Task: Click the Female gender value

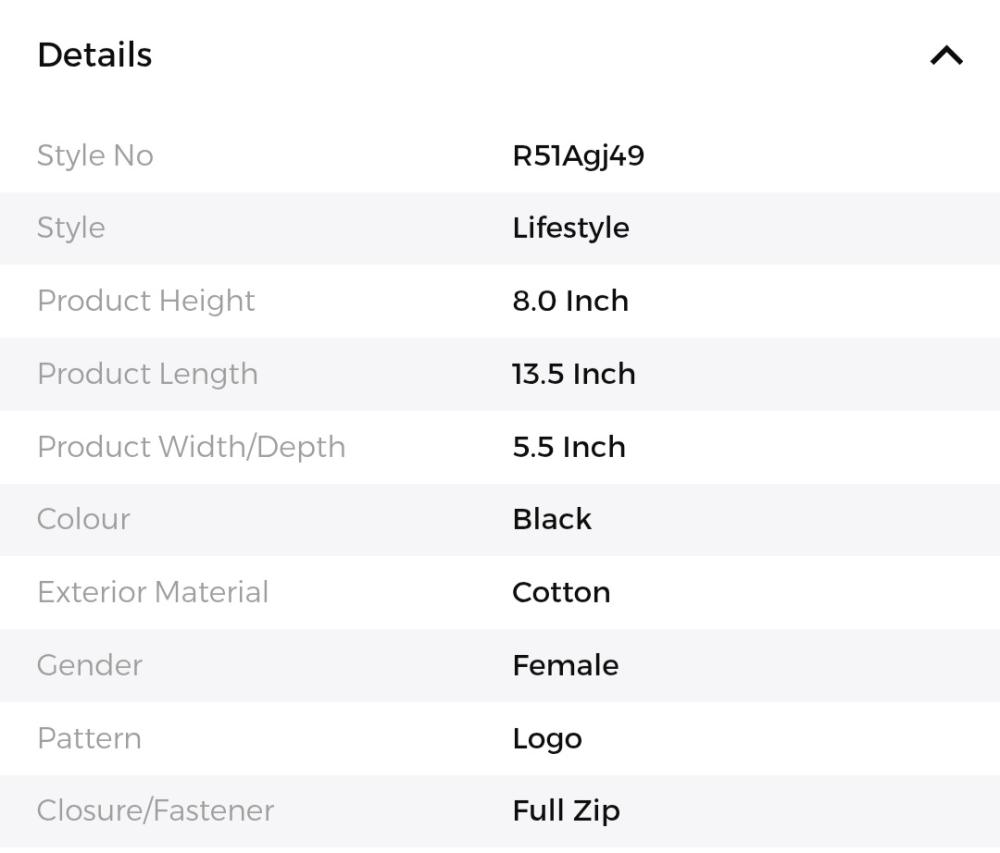Action: click(565, 665)
